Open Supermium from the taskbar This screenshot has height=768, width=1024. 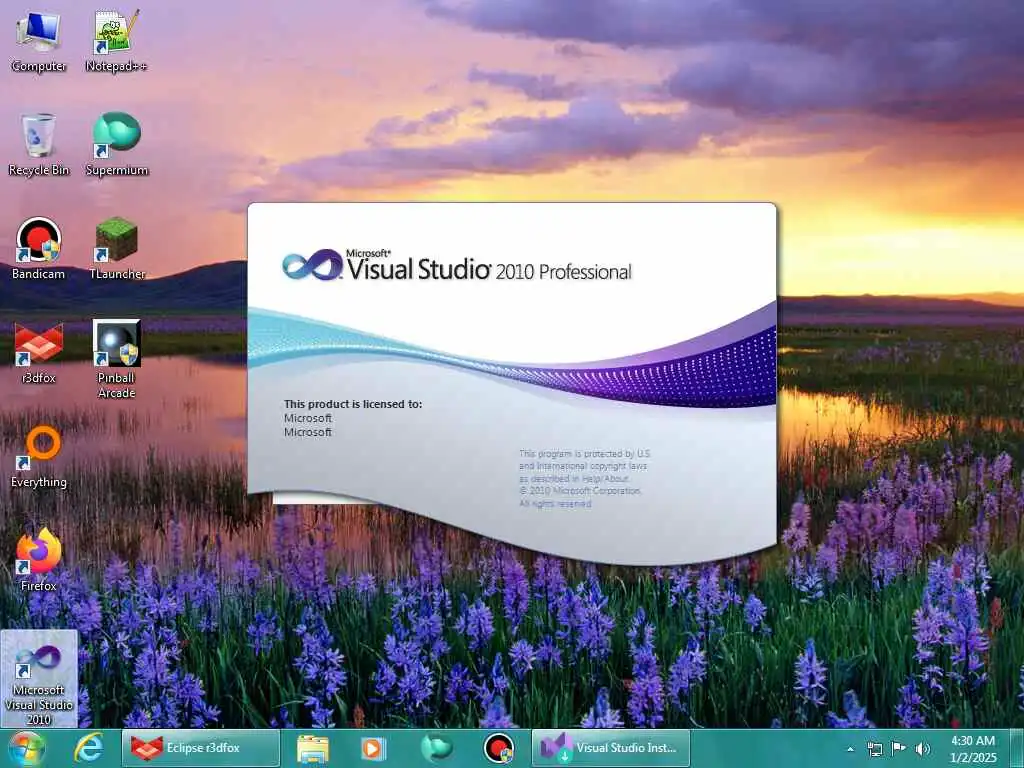(x=436, y=748)
